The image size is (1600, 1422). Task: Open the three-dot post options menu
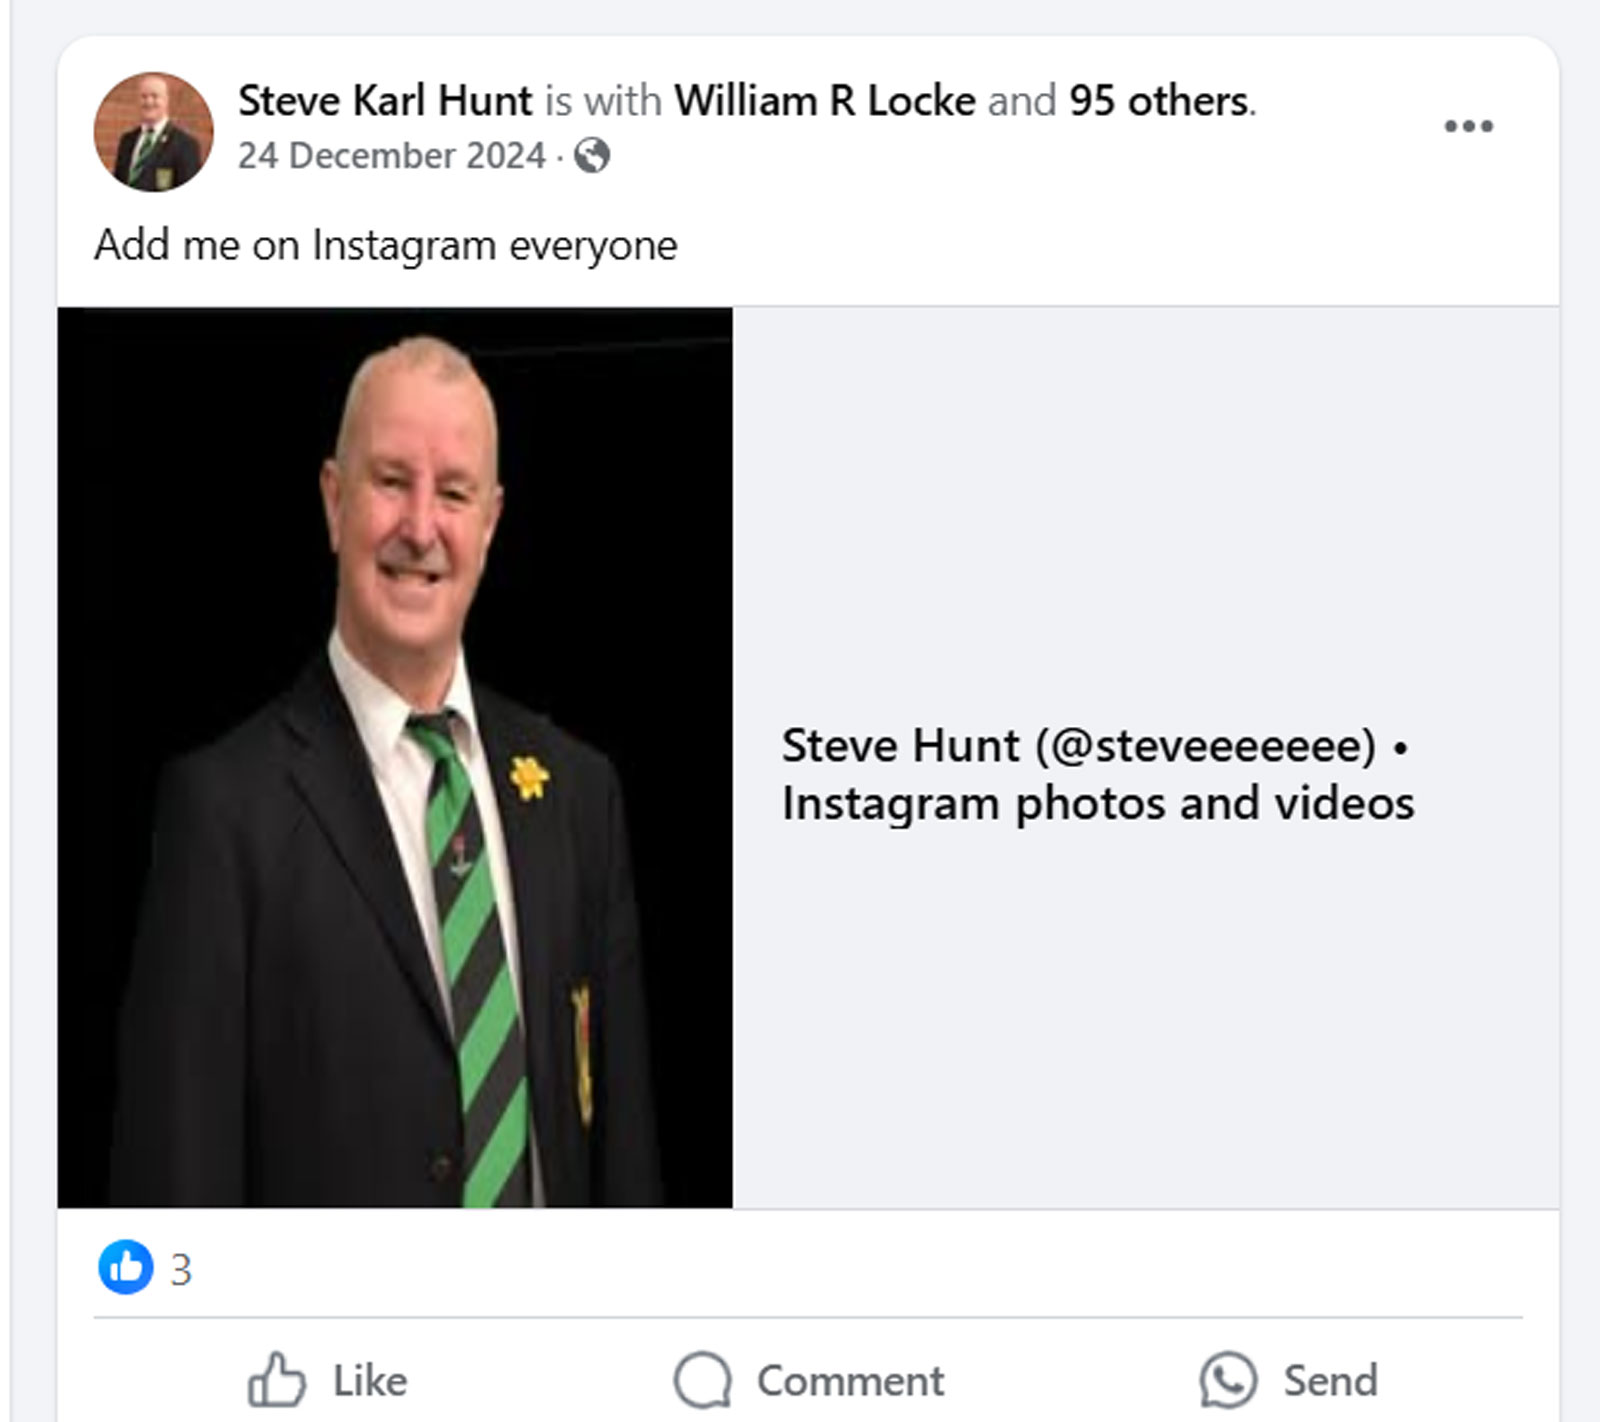(x=1468, y=126)
